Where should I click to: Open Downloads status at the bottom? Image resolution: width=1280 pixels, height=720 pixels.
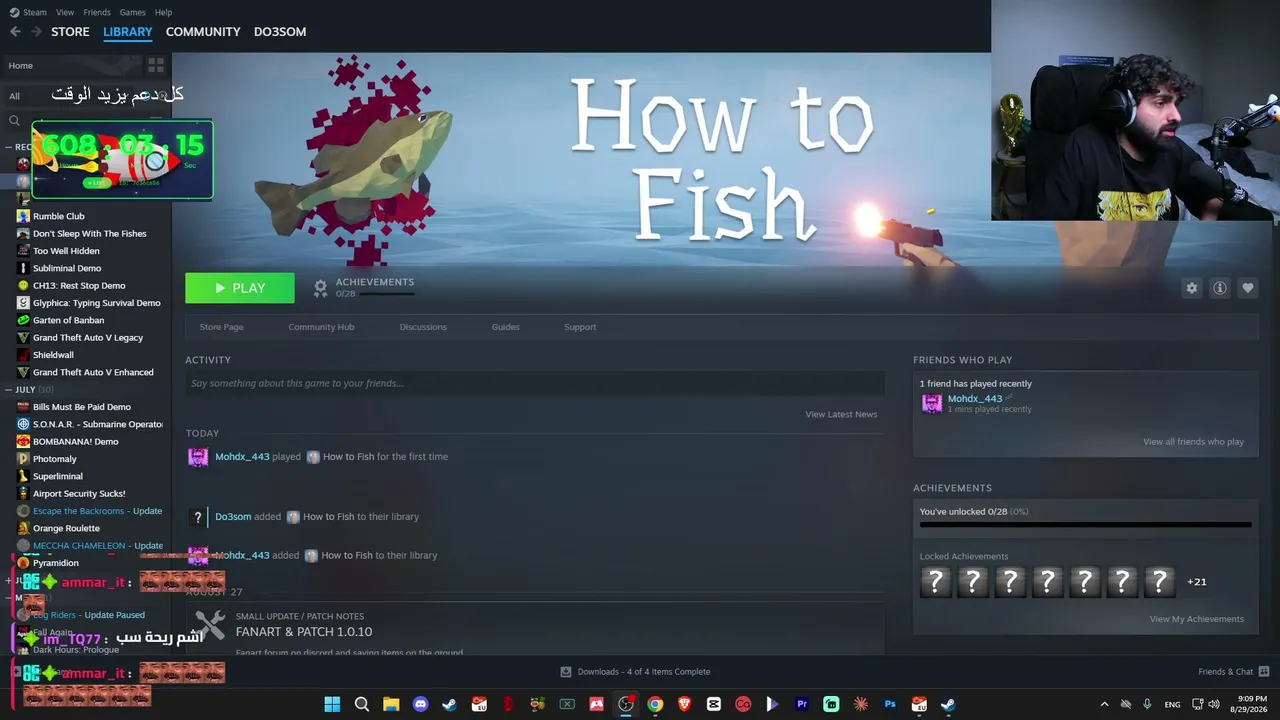(635, 672)
